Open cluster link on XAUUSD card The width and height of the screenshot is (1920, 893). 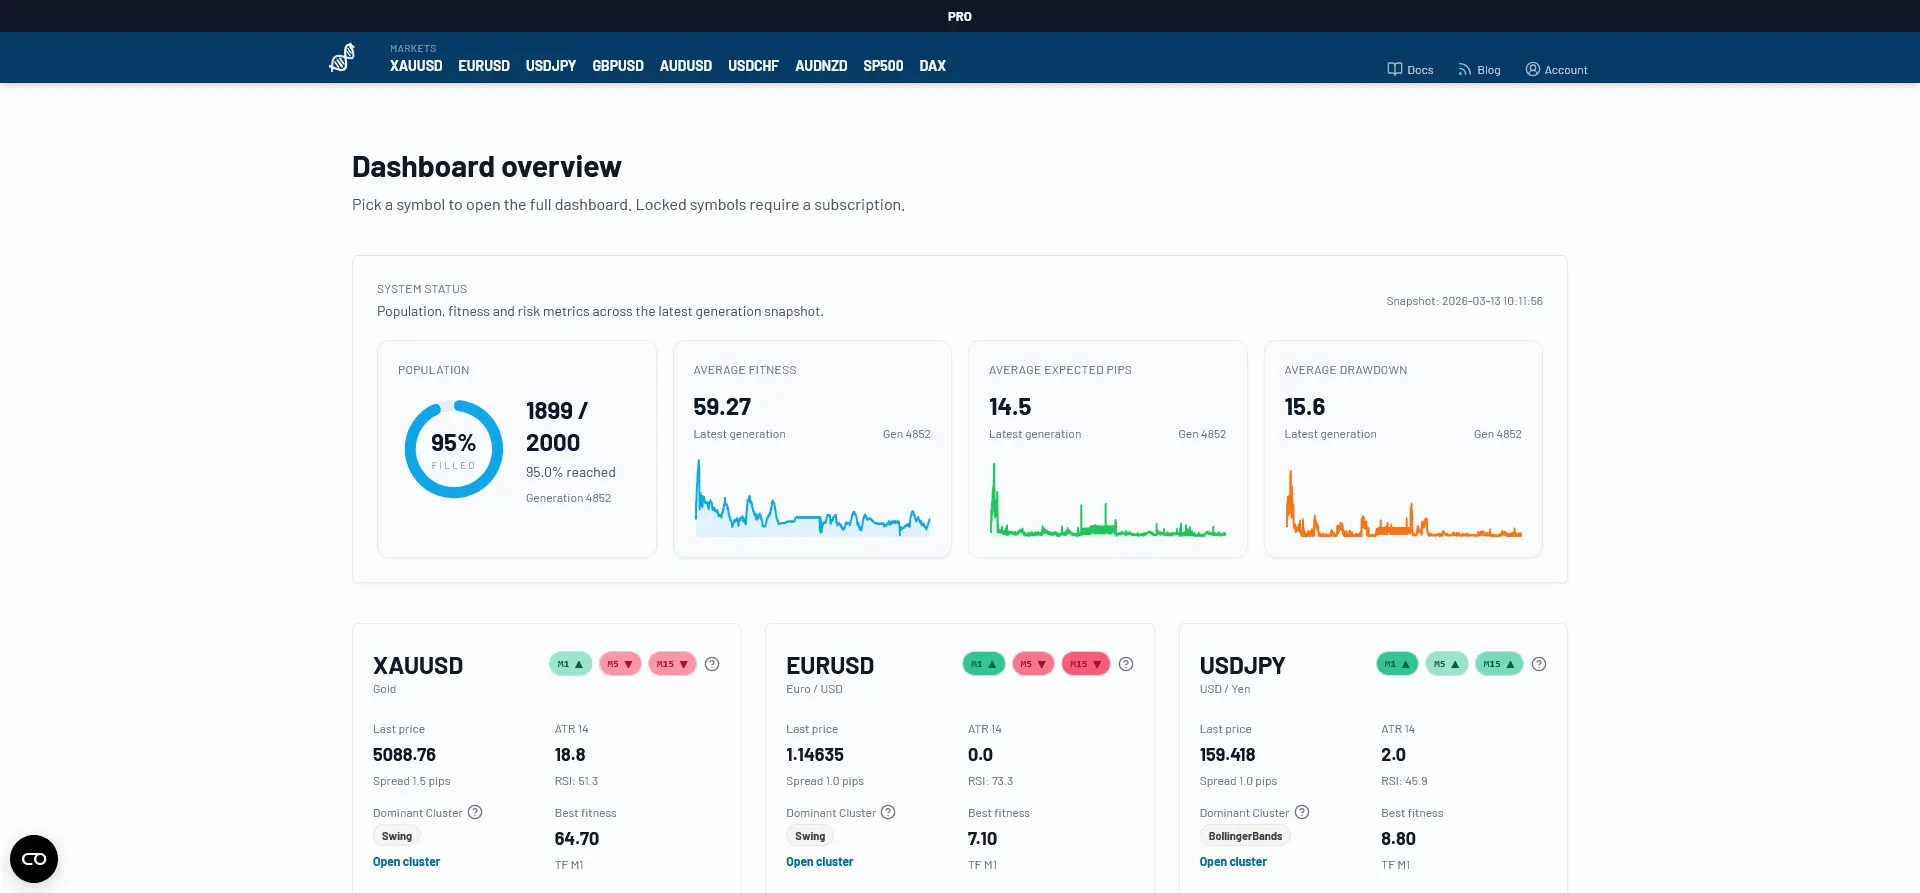point(406,862)
